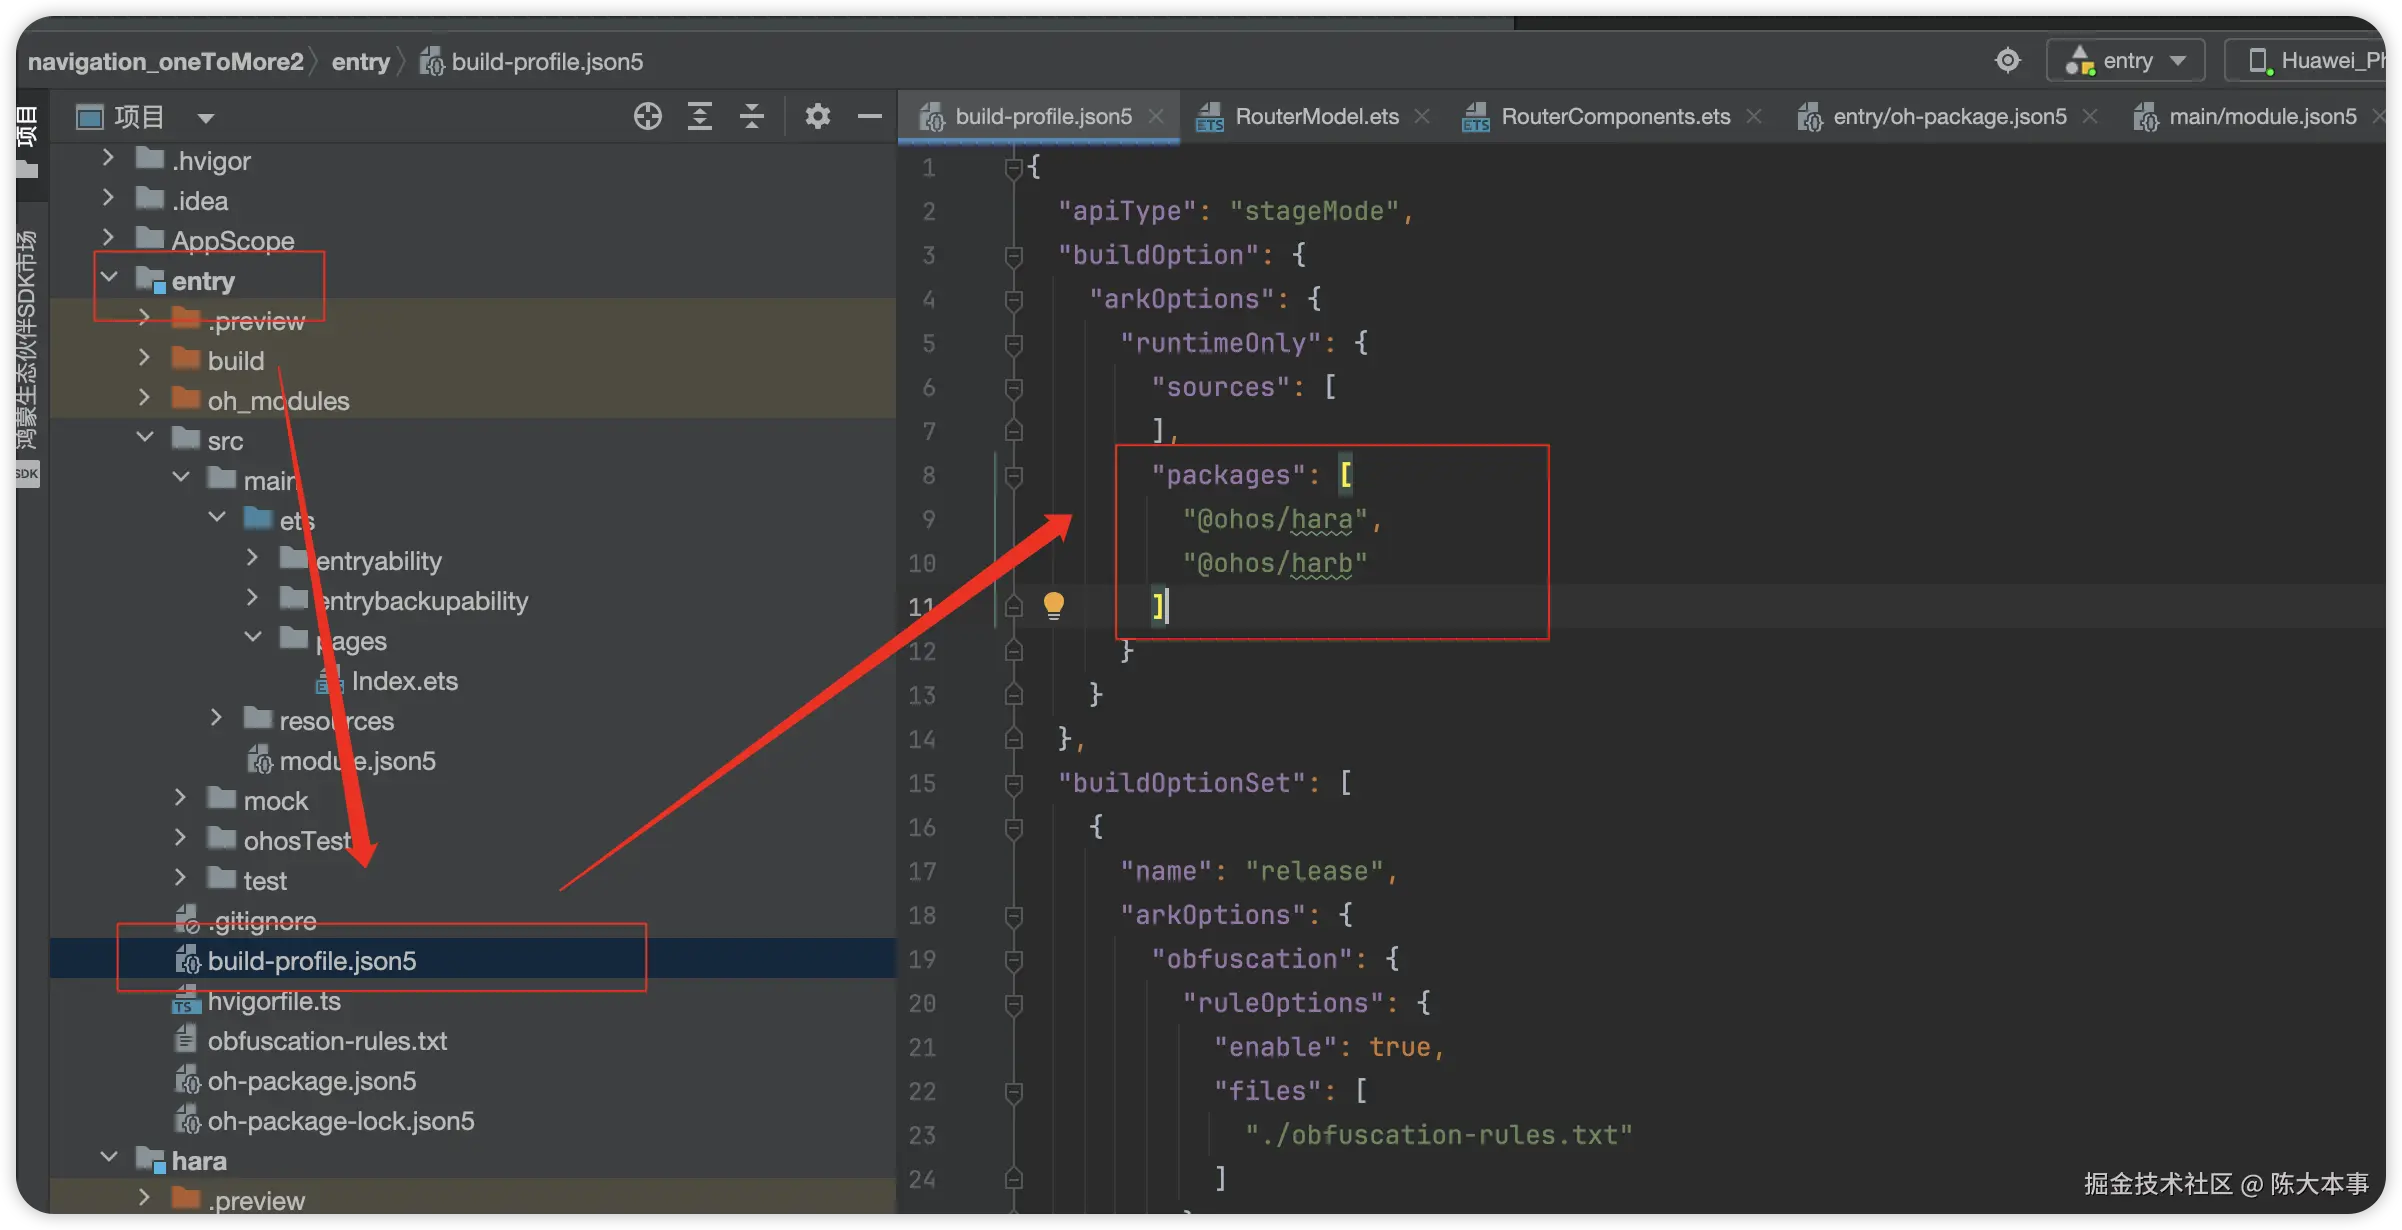Open Index.ets file in project tree
The image size is (2402, 1230).
pos(404,681)
